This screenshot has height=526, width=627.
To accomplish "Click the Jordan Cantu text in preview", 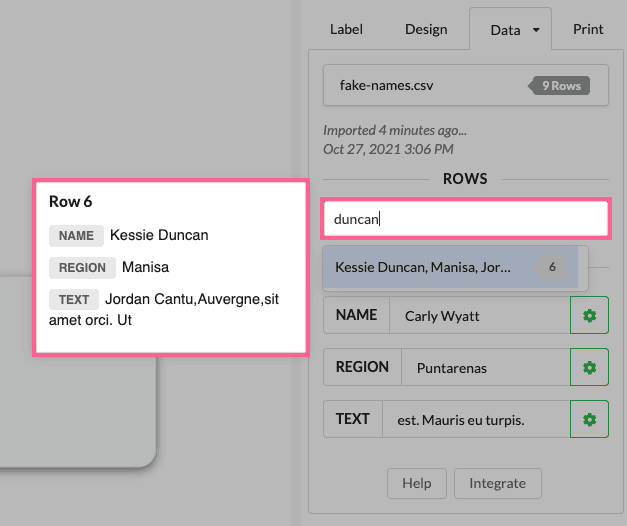I will pos(164,309).
